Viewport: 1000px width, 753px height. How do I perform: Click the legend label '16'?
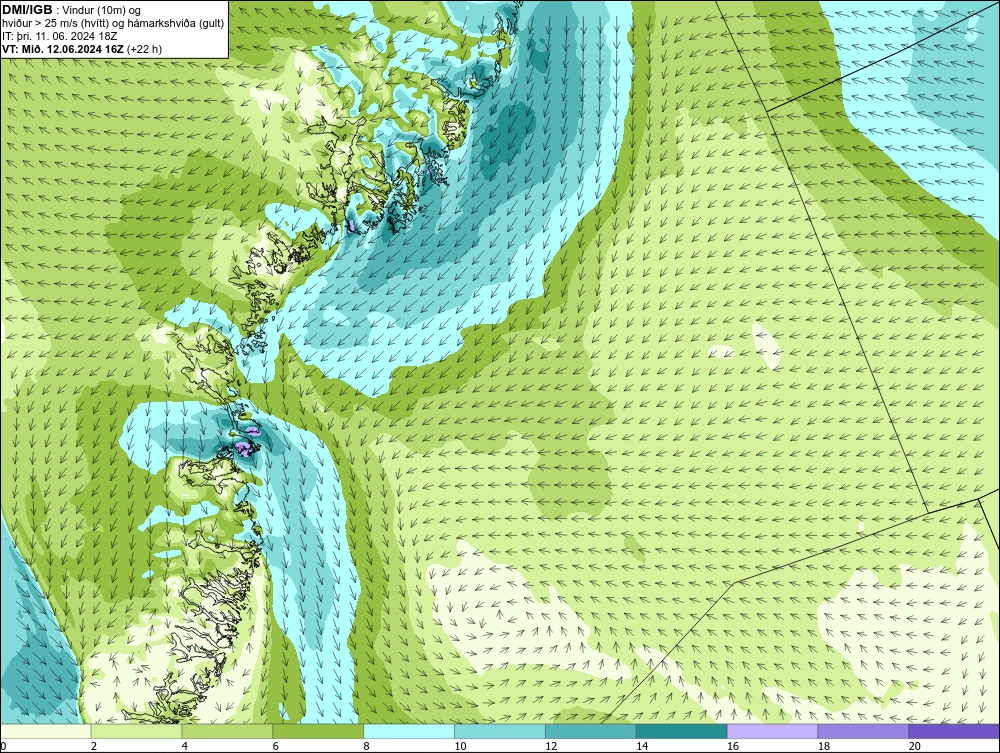(733, 746)
